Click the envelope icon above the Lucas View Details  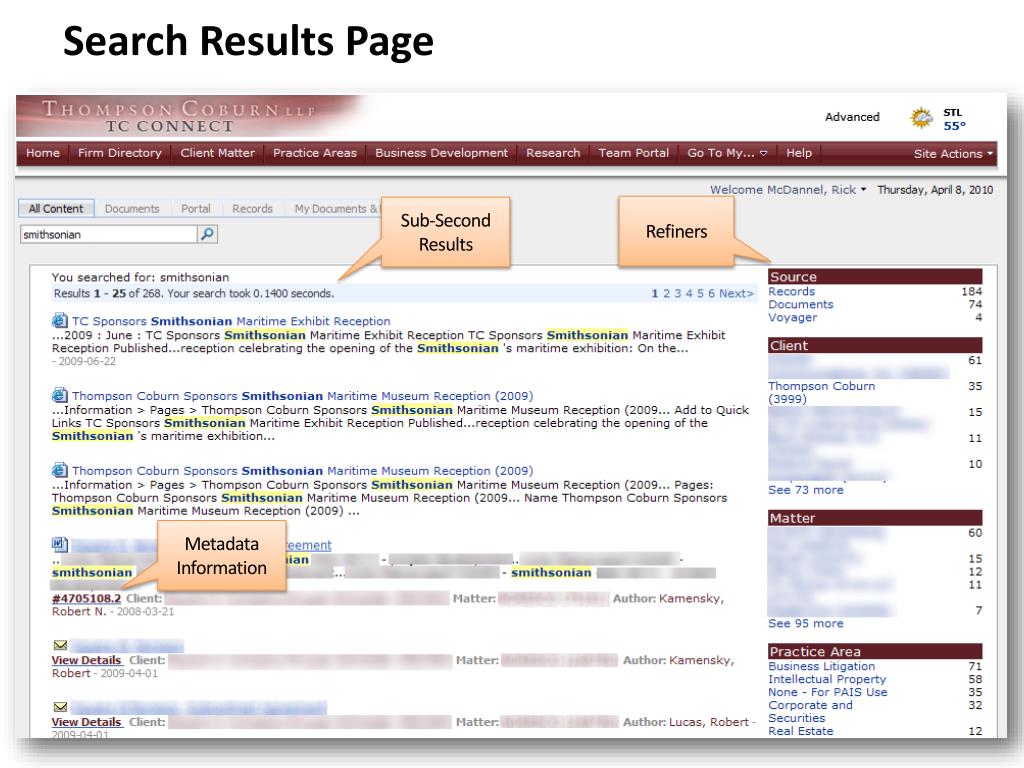point(60,707)
